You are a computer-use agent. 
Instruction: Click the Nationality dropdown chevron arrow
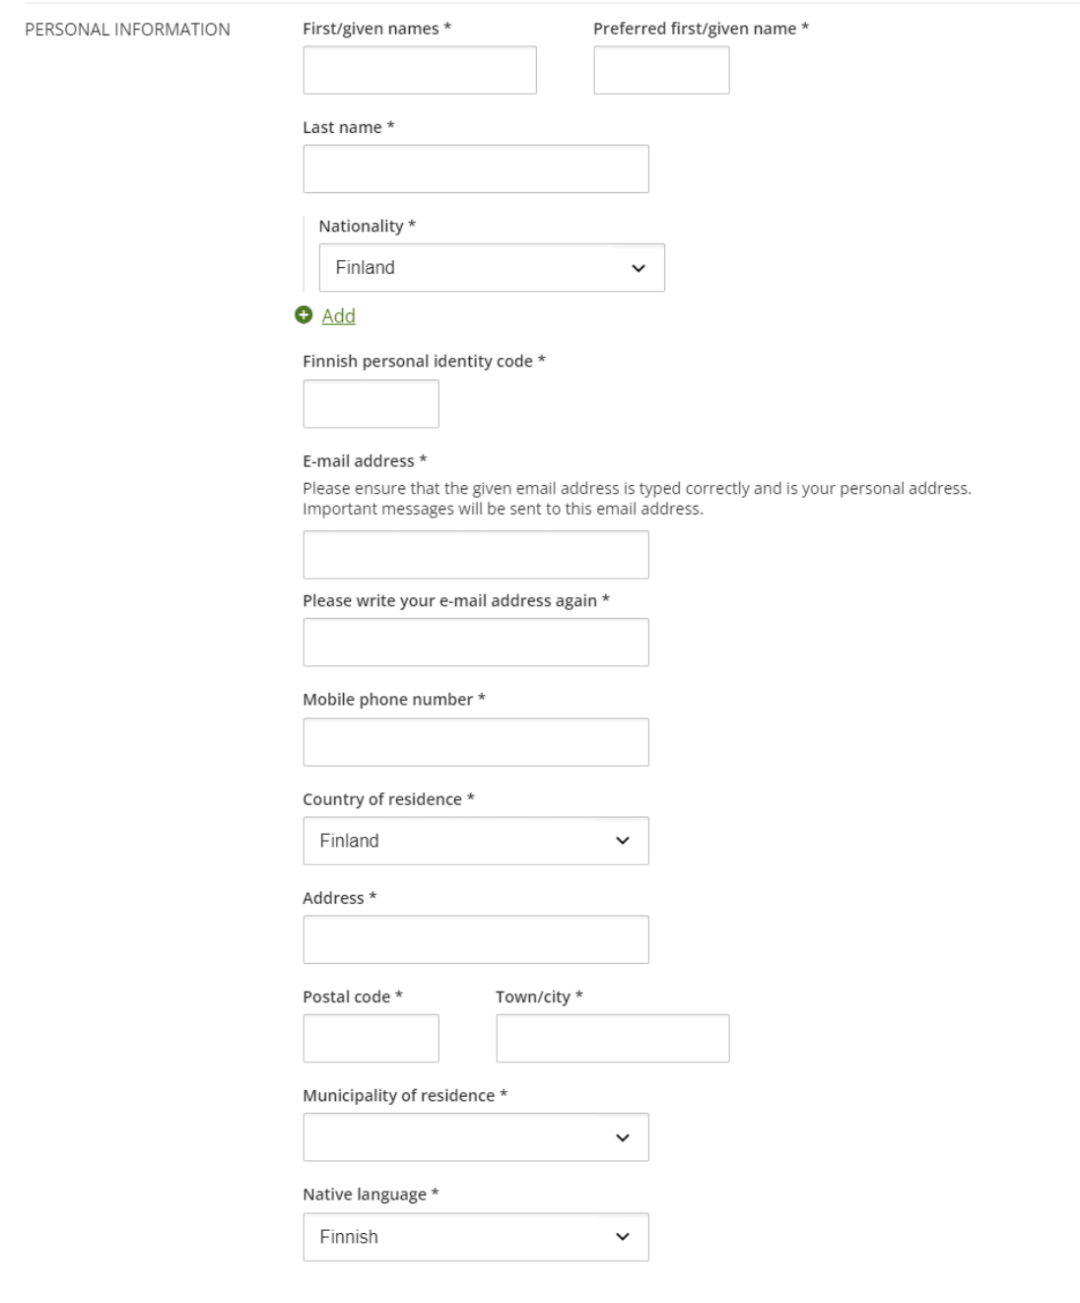(639, 268)
